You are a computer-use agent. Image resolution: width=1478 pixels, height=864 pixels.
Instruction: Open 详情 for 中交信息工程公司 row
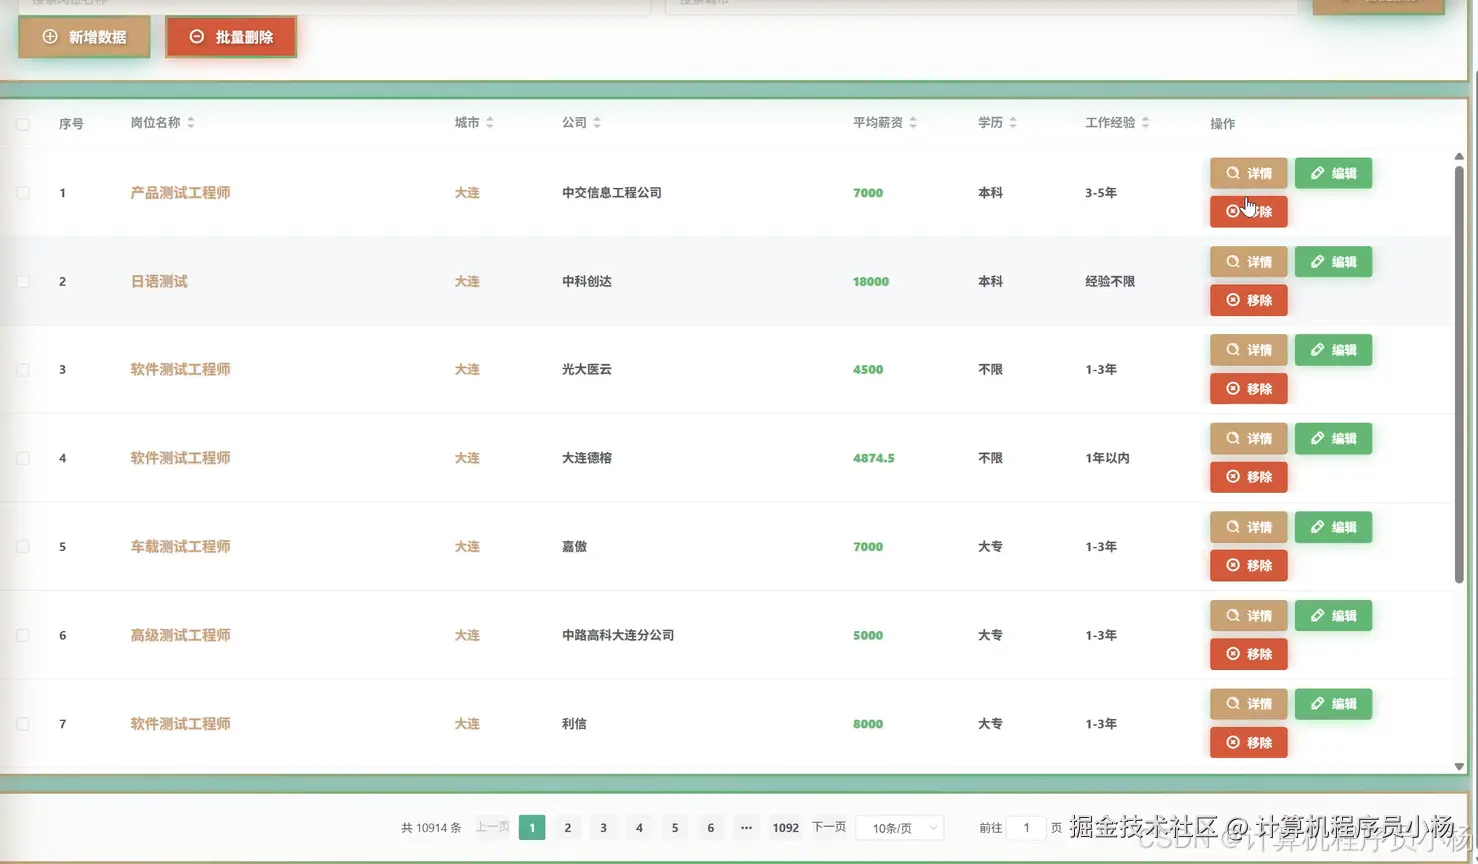[x=1249, y=173]
